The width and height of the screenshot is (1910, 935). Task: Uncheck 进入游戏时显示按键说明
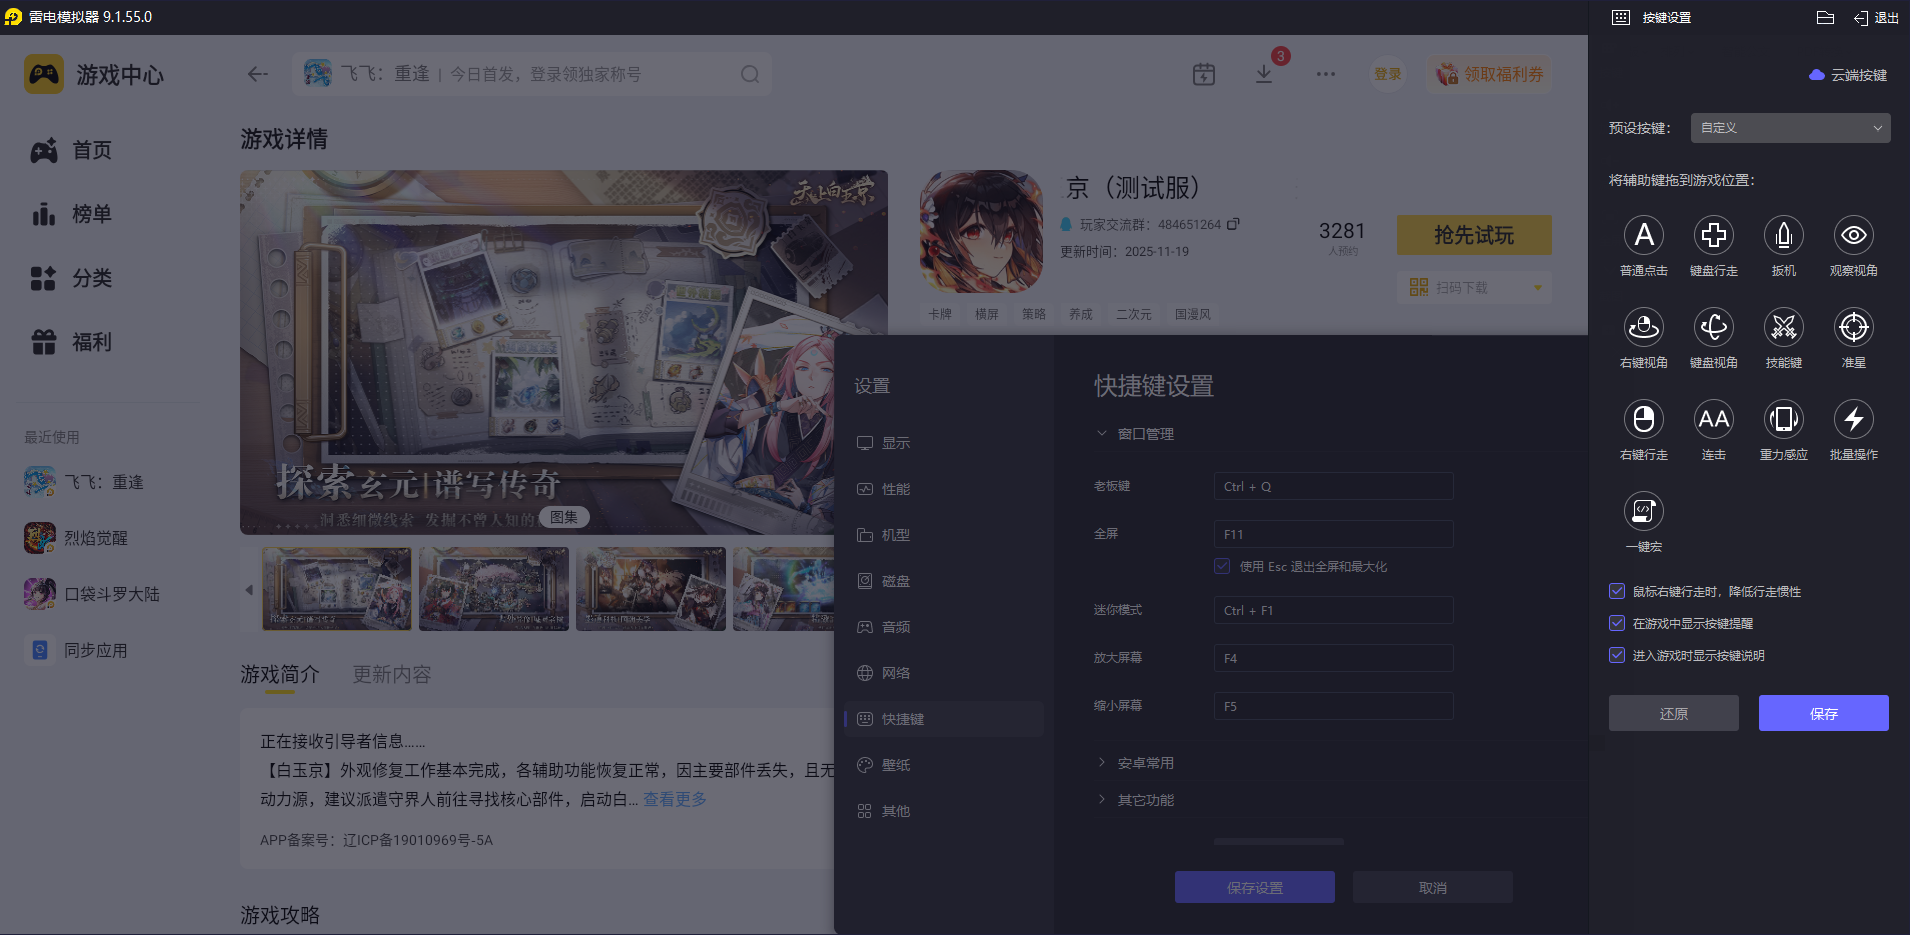[1617, 655]
